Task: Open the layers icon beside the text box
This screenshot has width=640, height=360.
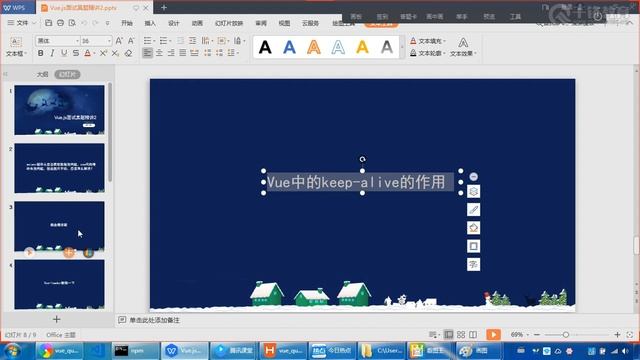Action: click(x=473, y=191)
